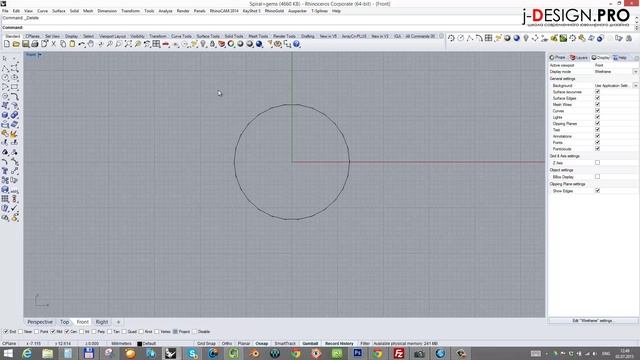Toggle the Mesh Wires checkbox
This screenshot has width=640, height=360.
click(597, 104)
